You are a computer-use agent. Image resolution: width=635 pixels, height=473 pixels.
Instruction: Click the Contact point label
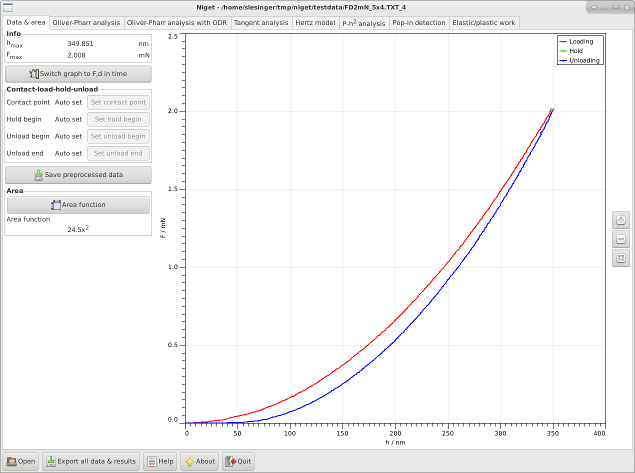pos(28,102)
